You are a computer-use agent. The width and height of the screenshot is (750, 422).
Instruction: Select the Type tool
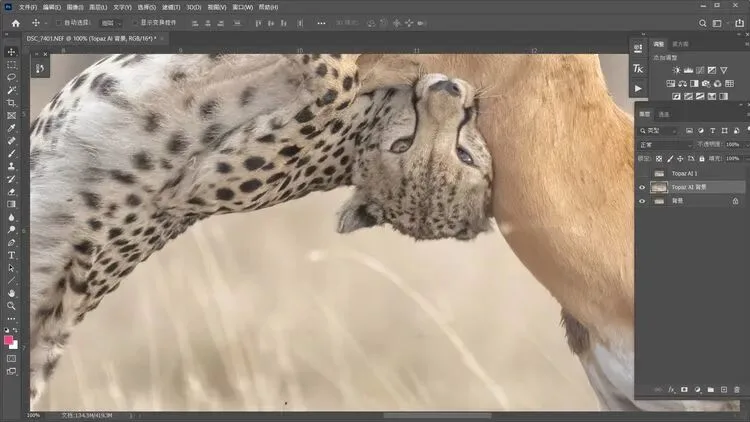tap(11, 255)
